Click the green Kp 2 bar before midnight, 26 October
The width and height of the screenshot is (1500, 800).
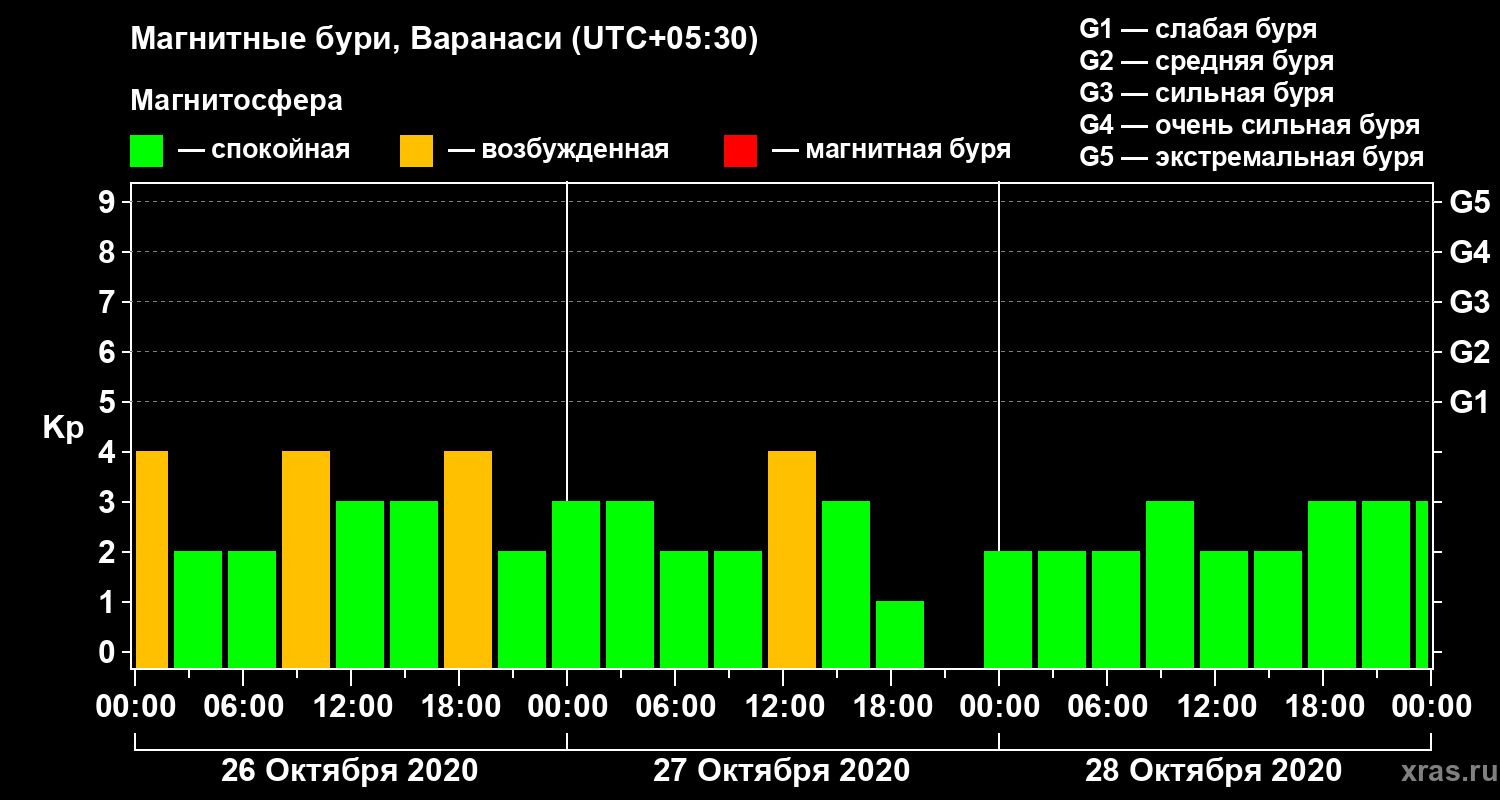click(522, 610)
